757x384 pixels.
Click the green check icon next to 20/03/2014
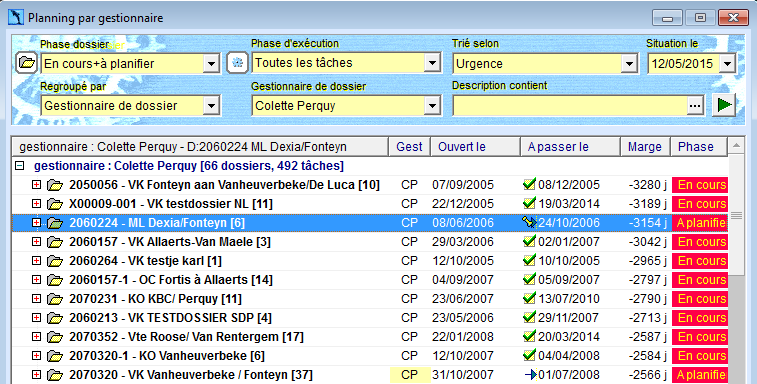[x=530, y=336]
